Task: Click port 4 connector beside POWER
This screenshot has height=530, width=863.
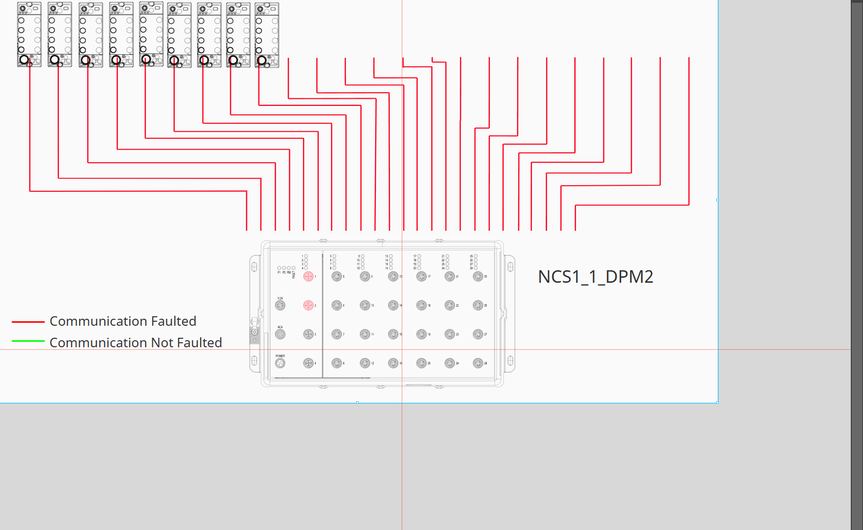Action: 309,363
